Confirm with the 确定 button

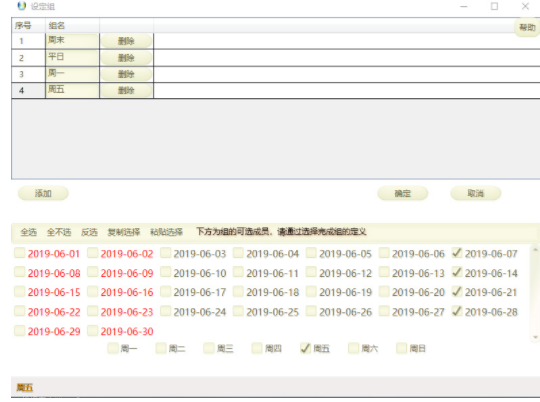(403, 193)
